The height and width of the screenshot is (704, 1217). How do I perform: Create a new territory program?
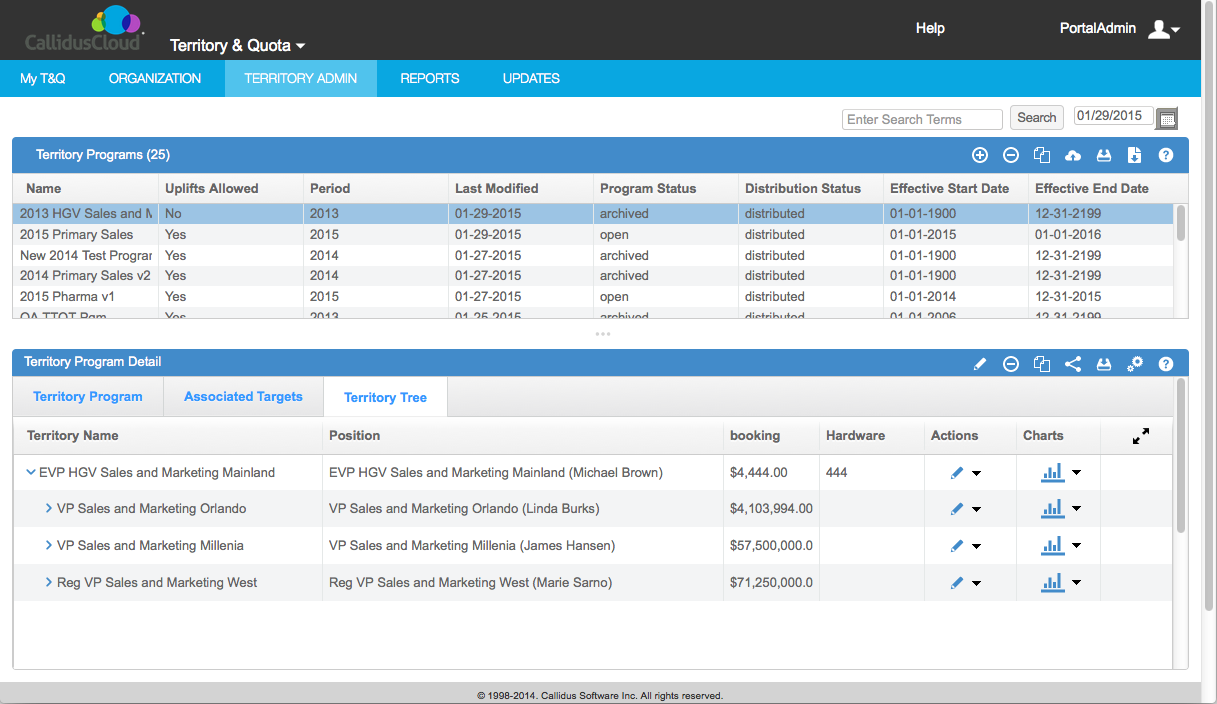coord(980,155)
